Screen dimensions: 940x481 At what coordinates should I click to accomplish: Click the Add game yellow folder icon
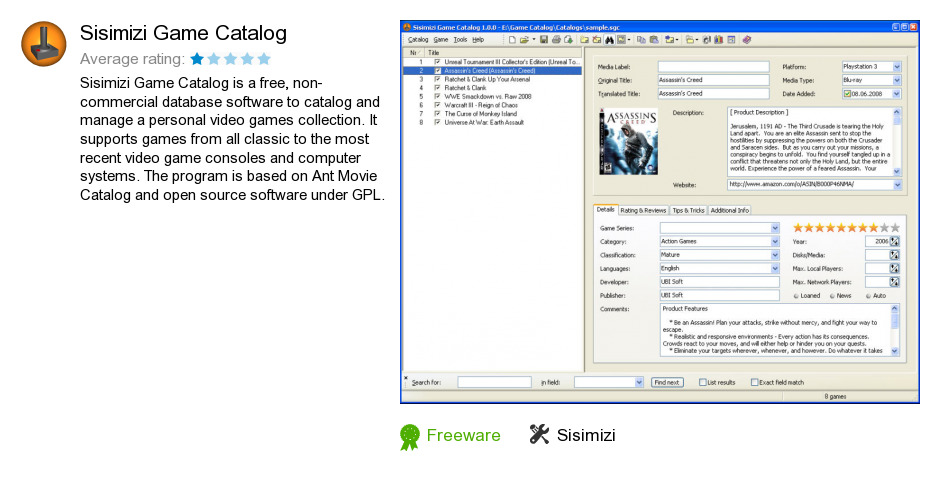pos(585,40)
